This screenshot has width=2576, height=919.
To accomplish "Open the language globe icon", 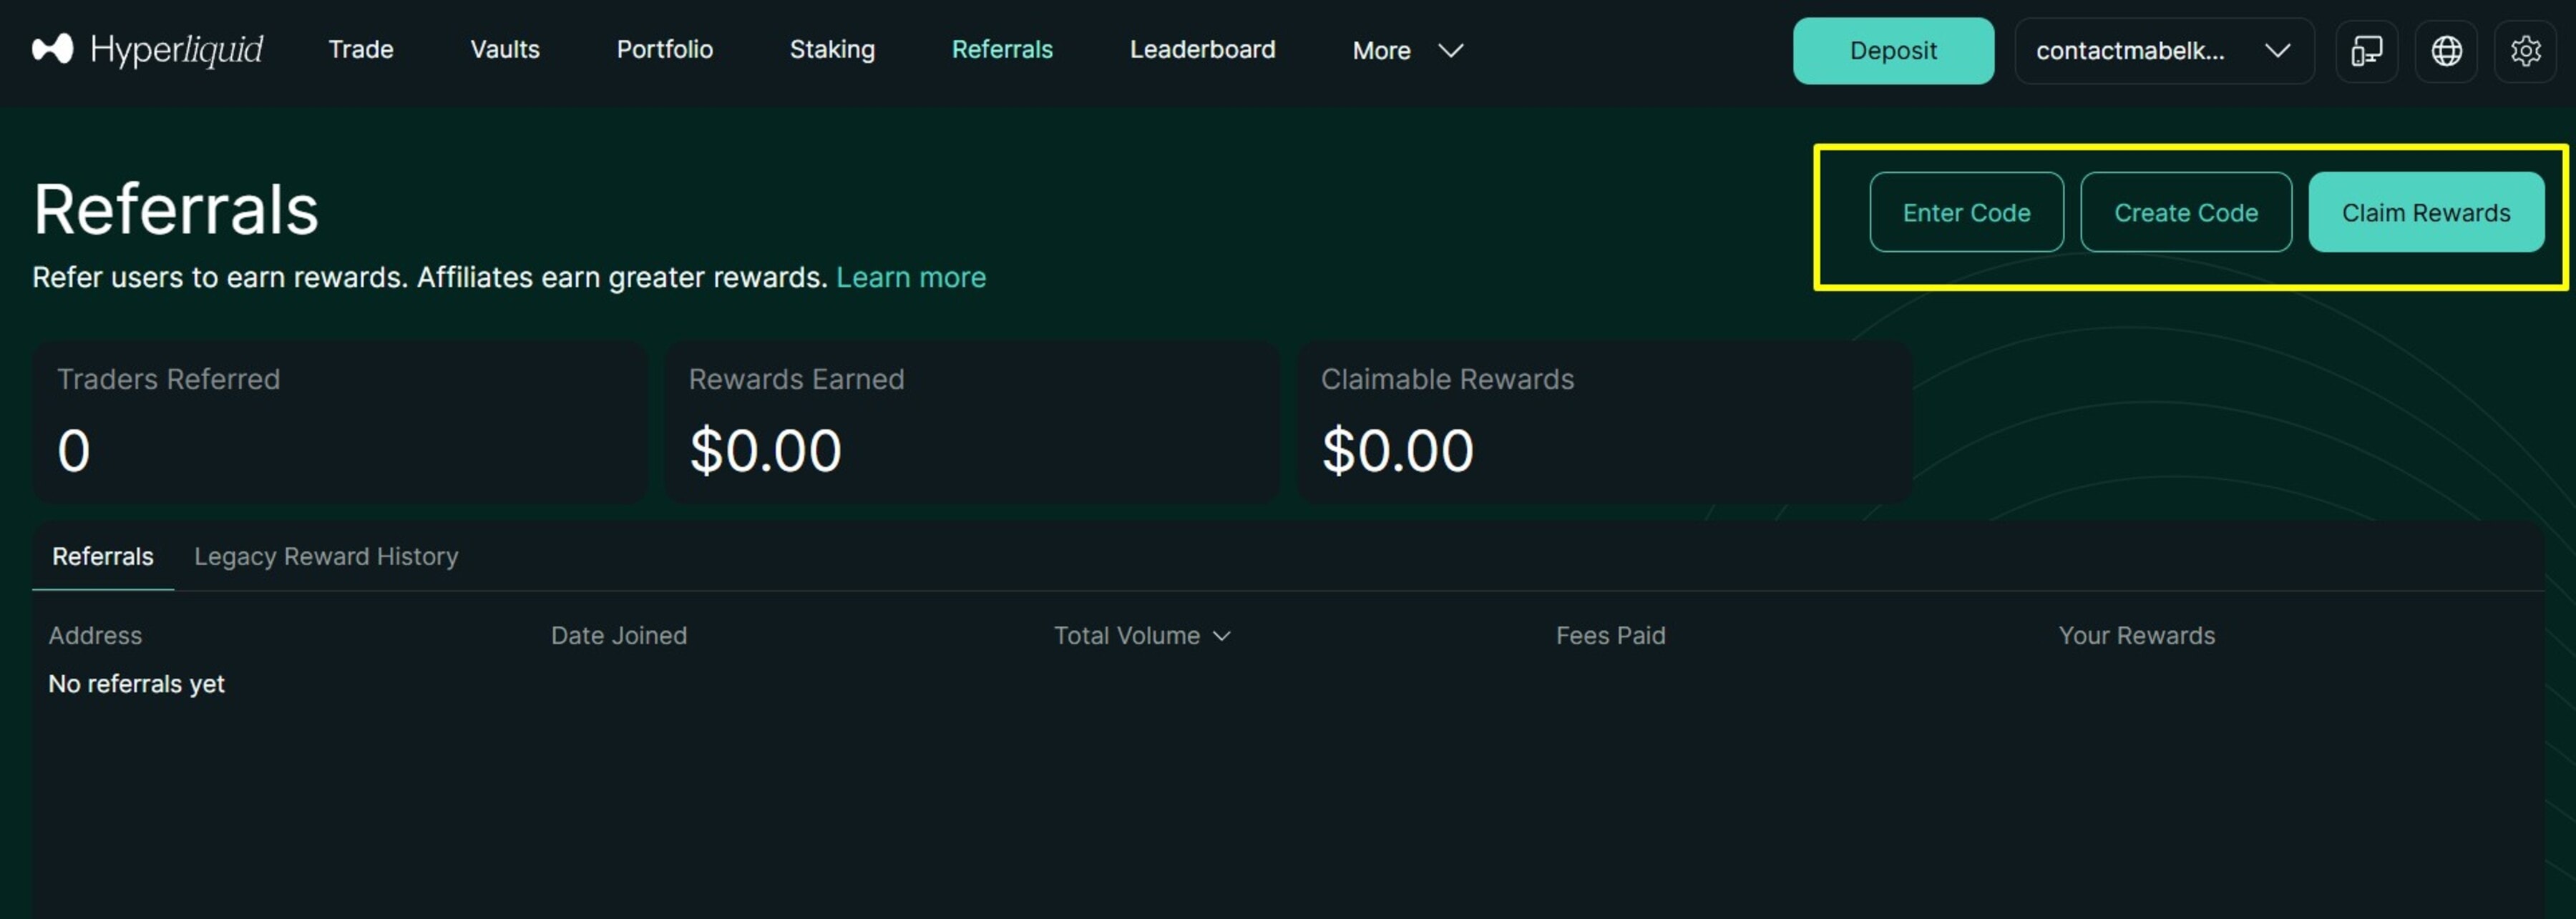I will tap(2446, 51).
